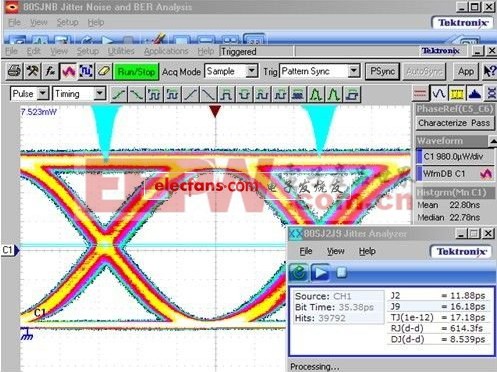Click the 7.523mW scale label
The image size is (497, 372).
tap(38, 112)
